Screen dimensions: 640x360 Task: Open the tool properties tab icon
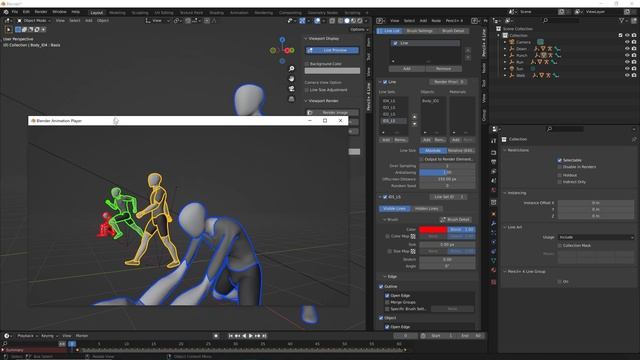pos(493,141)
